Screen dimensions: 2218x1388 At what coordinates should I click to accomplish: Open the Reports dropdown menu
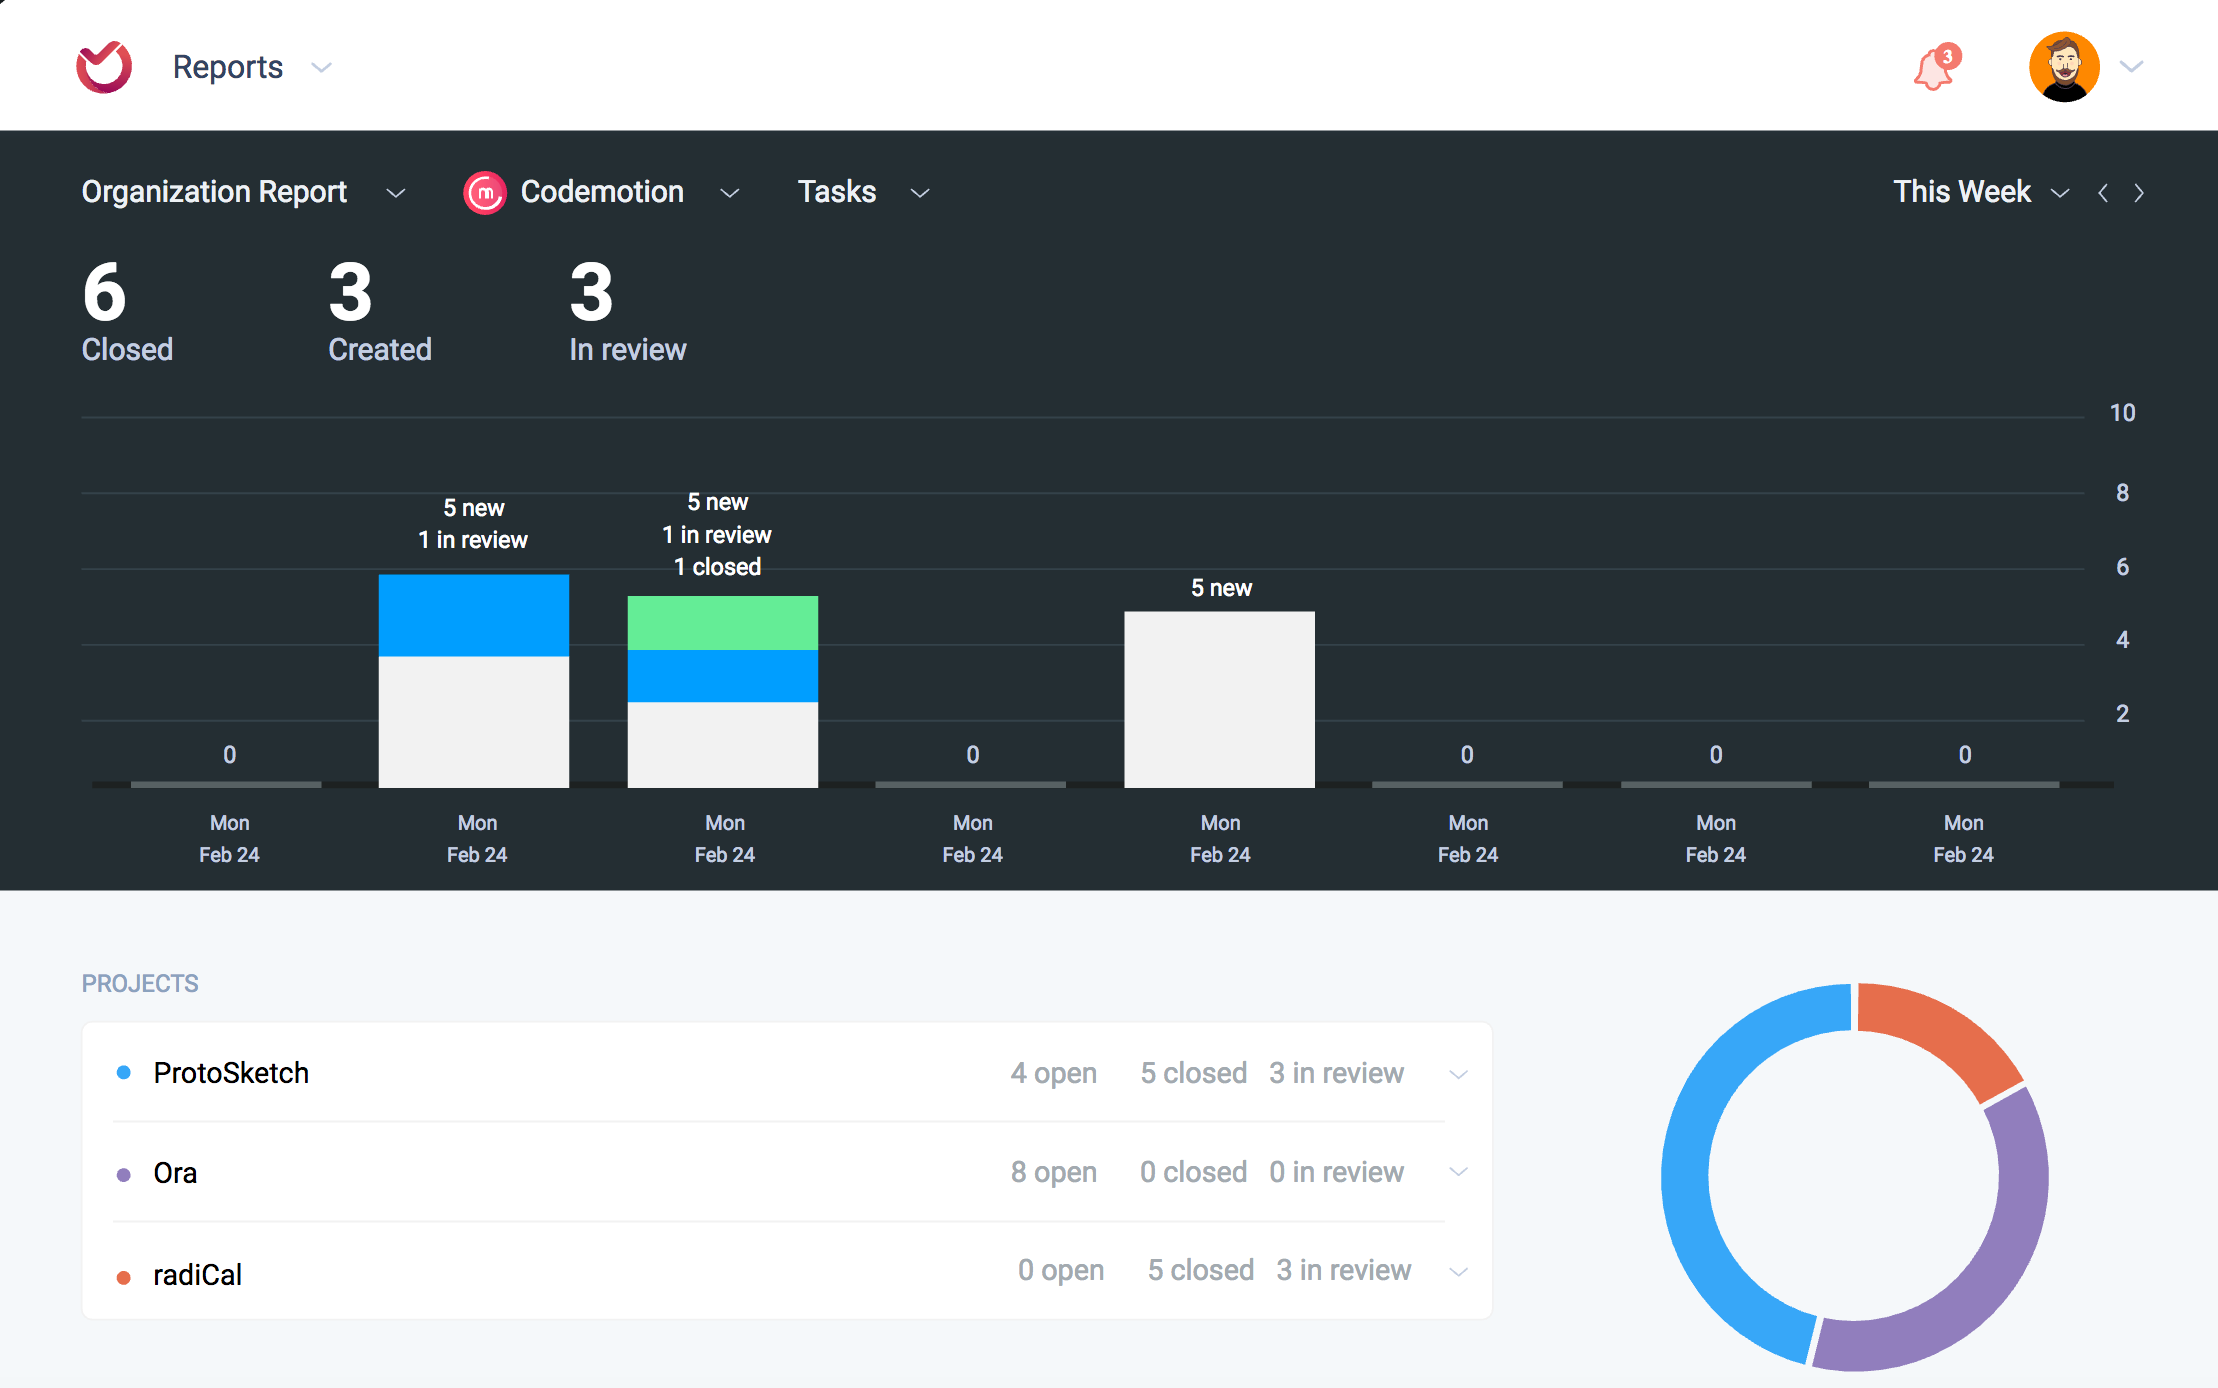click(320, 68)
